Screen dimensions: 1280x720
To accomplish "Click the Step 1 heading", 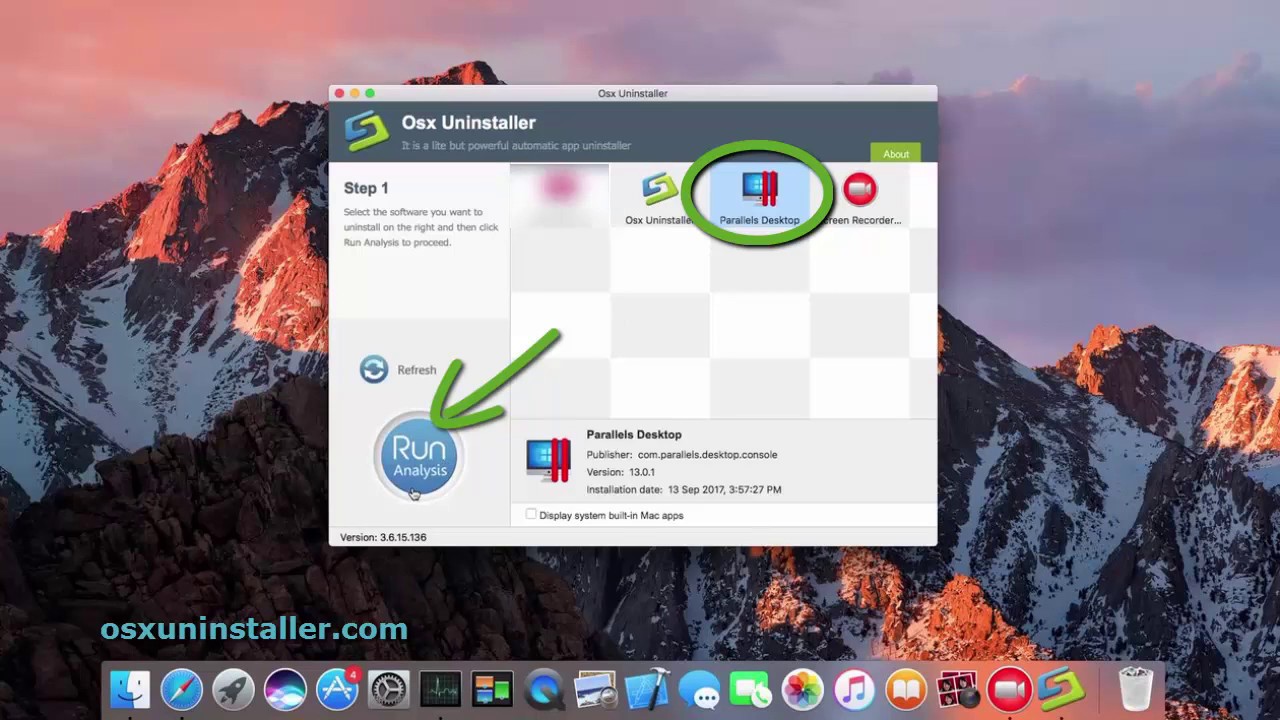I will pos(366,188).
